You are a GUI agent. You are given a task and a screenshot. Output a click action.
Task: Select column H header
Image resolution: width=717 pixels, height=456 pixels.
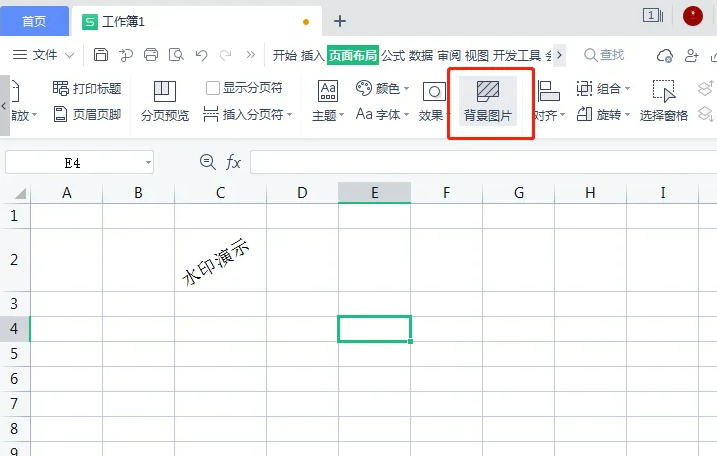coord(590,193)
